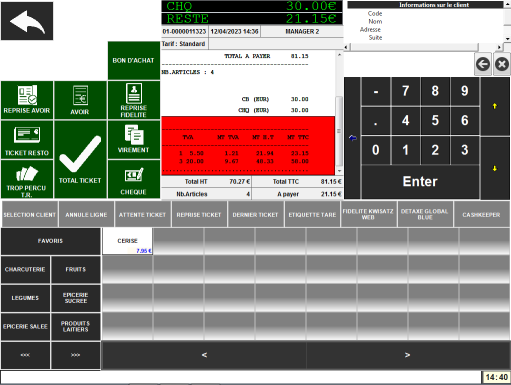Click the large back arrow icon
Viewport: 511px width, 385px height.
pyautogui.click(x=27, y=21)
